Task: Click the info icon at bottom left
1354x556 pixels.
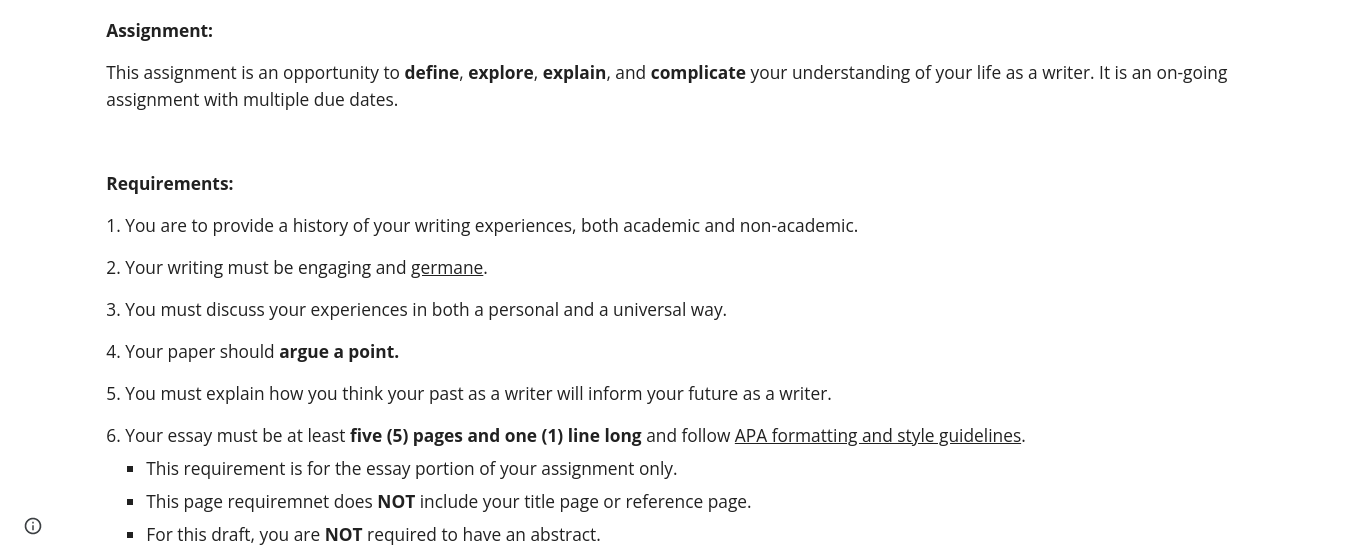Action: point(33,526)
